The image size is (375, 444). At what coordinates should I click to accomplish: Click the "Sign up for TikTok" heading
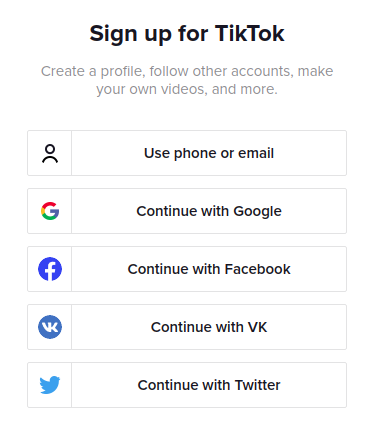[187, 34]
